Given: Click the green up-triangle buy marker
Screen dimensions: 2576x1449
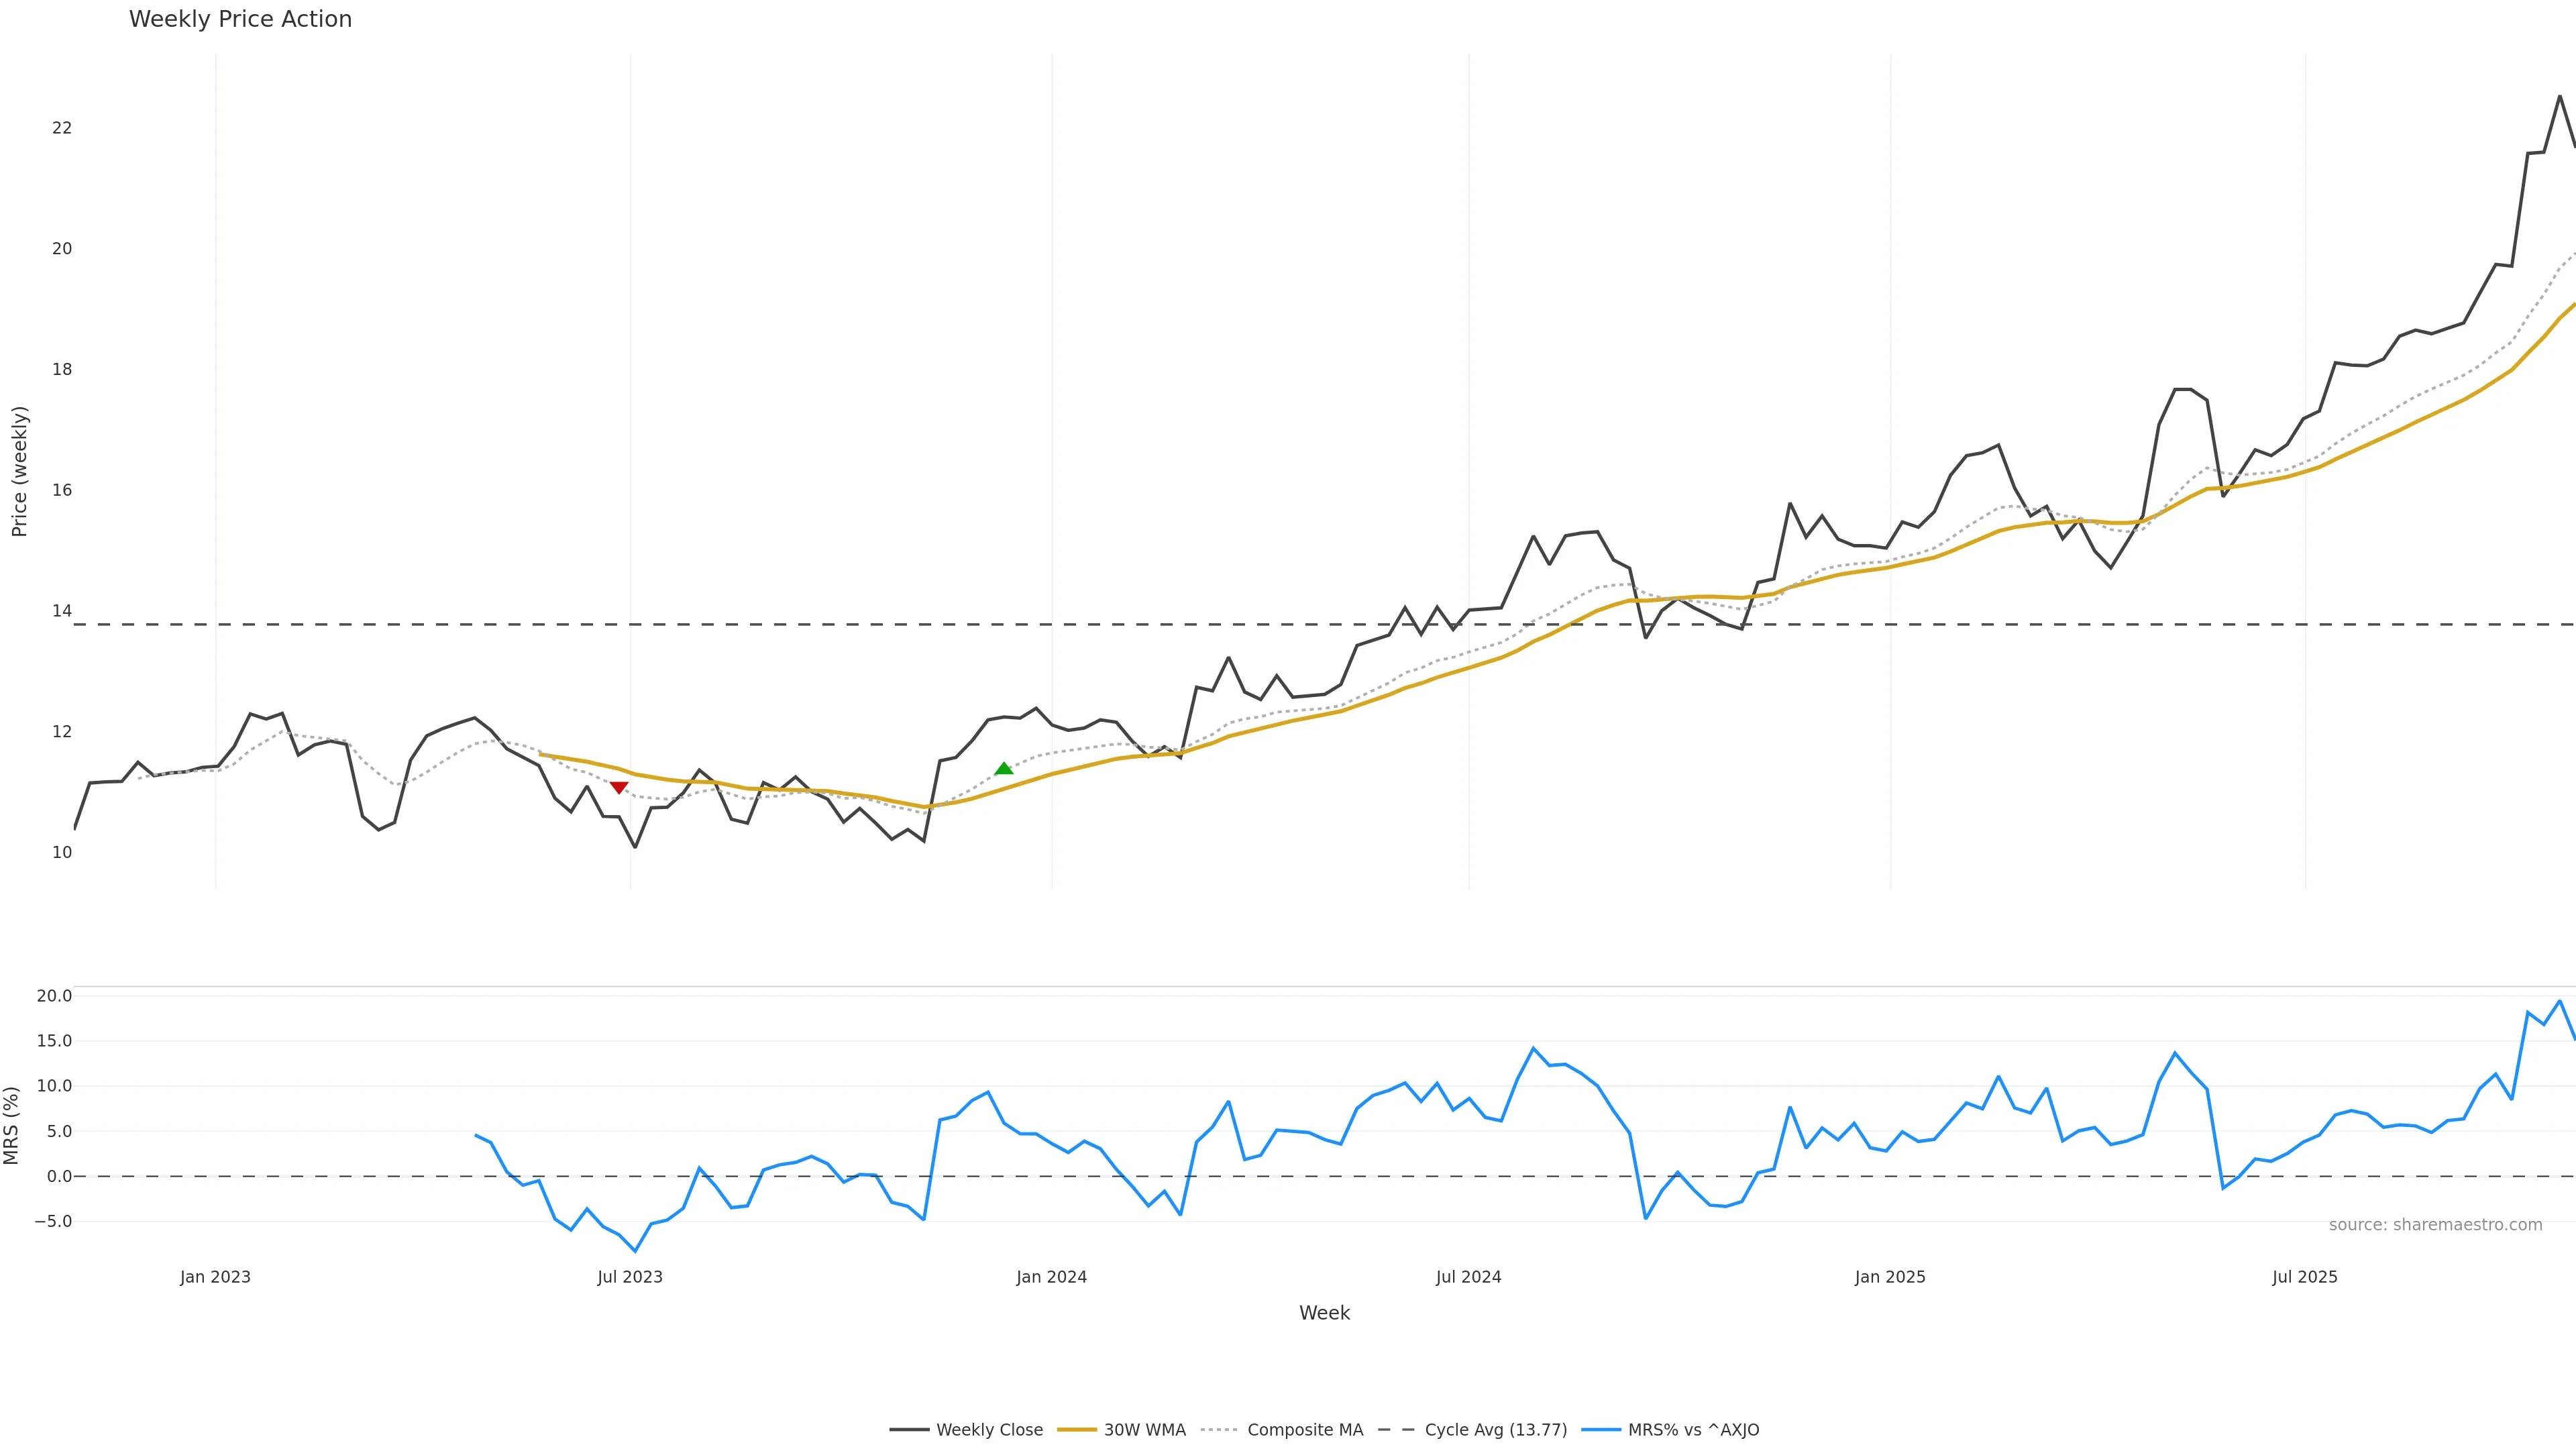Looking at the screenshot, I should coord(1004,768).
